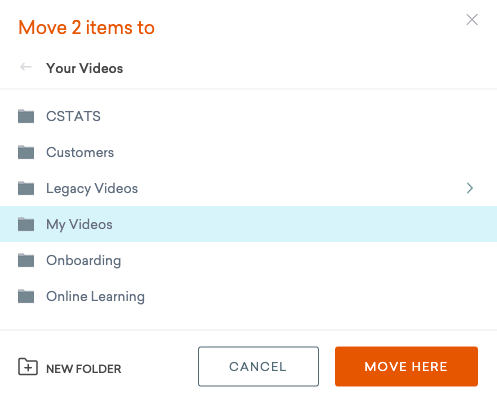Click the CSTATS folder icon
Image resolution: width=497 pixels, height=399 pixels.
tap(26, 116)
